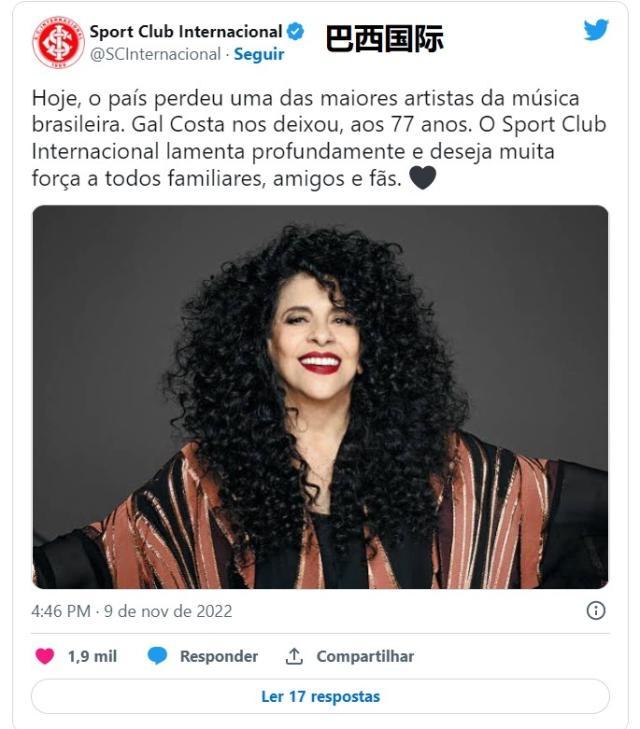
Task: Open the Gal Costa photo
Action: (x=320, y=397)
